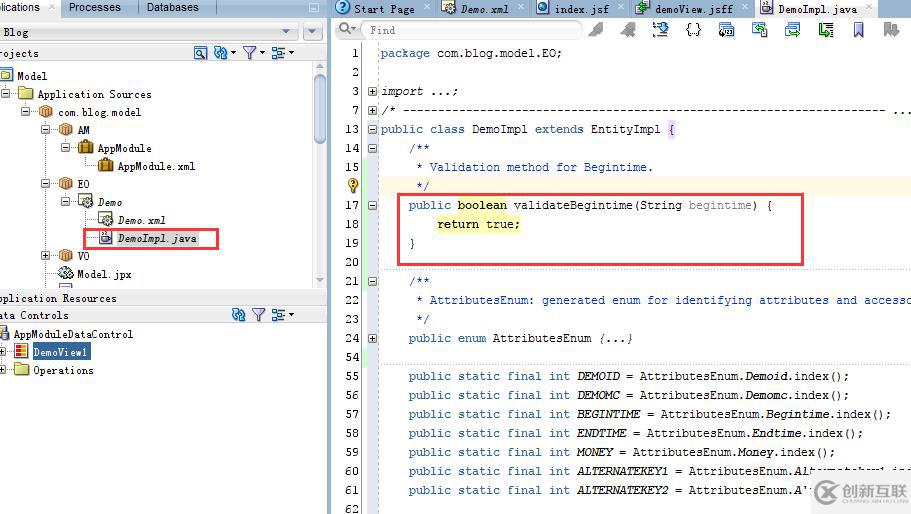The height and width of the screenshot is (514, 911).
Task: Close the demoView.jsff tab
Action: point(745,7)
